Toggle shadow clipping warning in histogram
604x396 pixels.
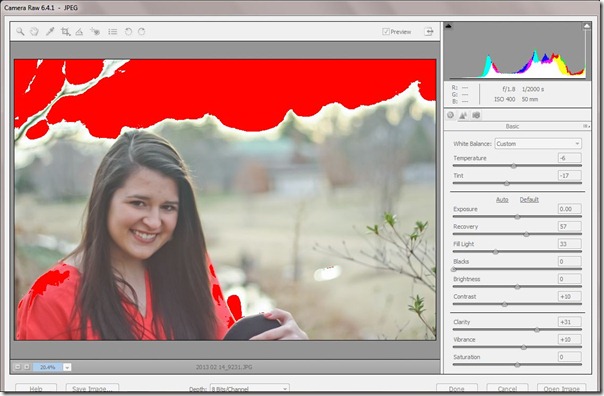[448, 26]
